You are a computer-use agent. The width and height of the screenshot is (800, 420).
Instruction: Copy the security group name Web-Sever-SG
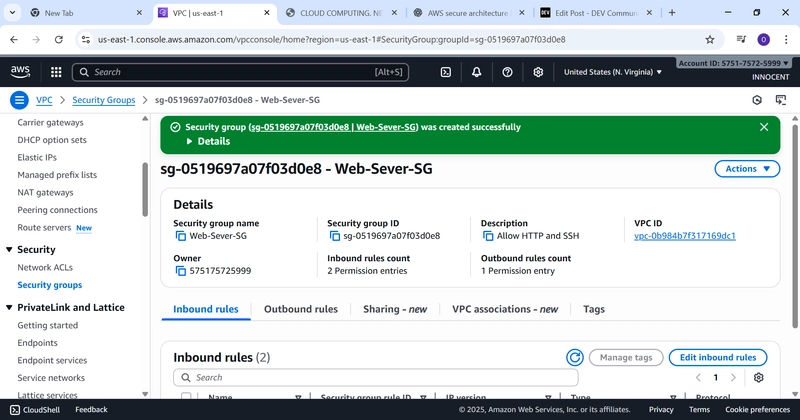[181, 236]
